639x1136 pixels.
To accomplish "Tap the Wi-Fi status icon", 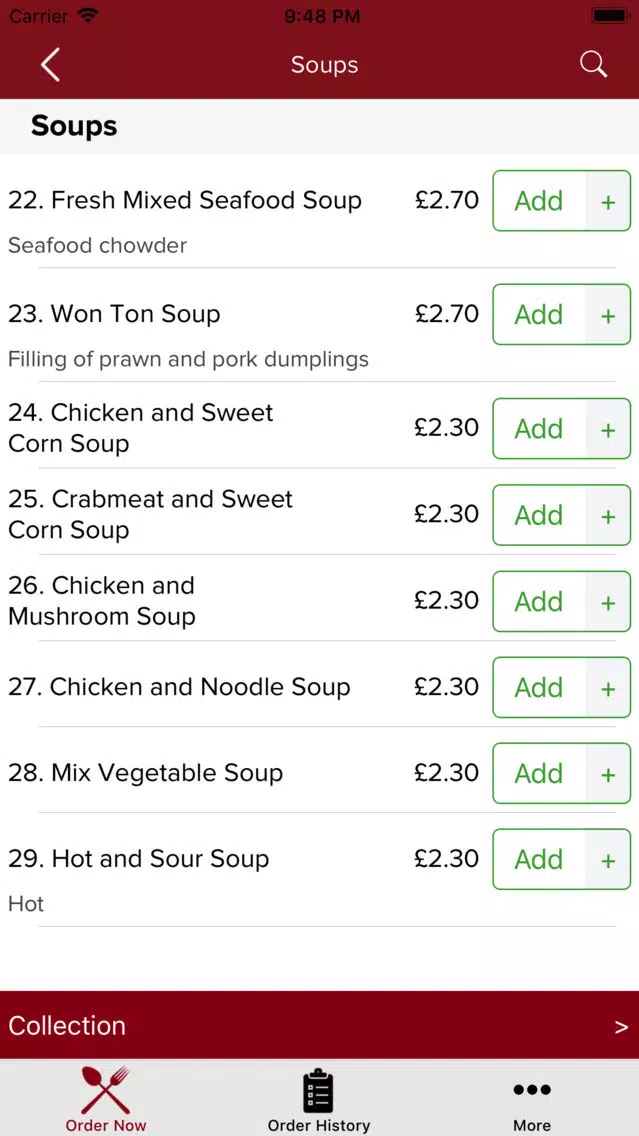I will click(x=89, y=16).
